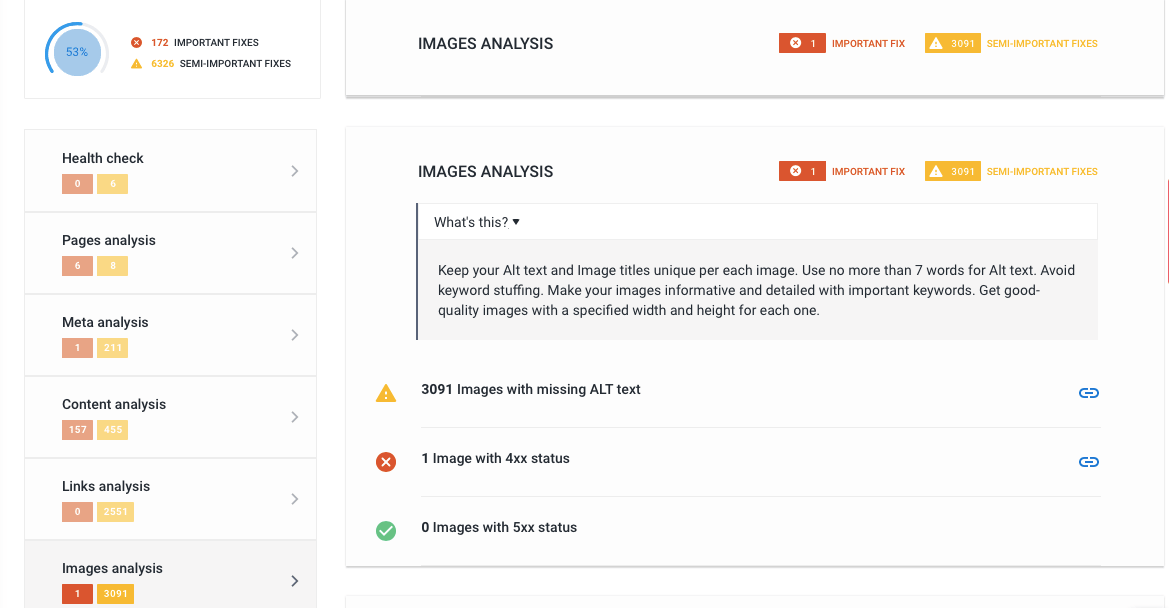Click Pages analysis yellow badge showing 8
Image resolution: width=1169 pixels, height=608 pixels.
click(x=113, y=266)
